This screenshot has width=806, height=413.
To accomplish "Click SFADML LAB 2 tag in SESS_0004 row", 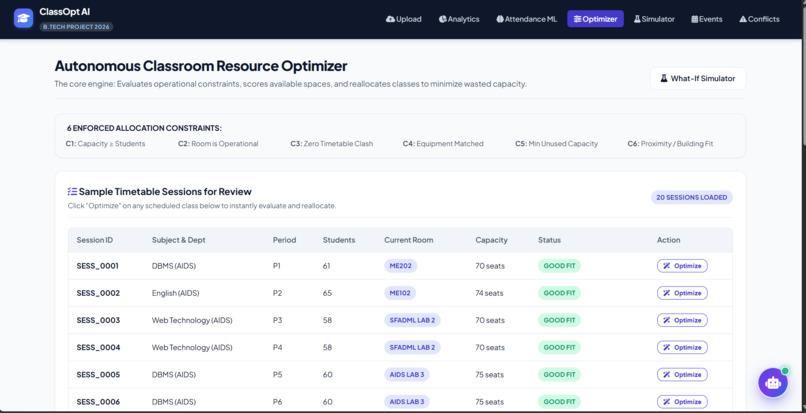I will point(412,348).
